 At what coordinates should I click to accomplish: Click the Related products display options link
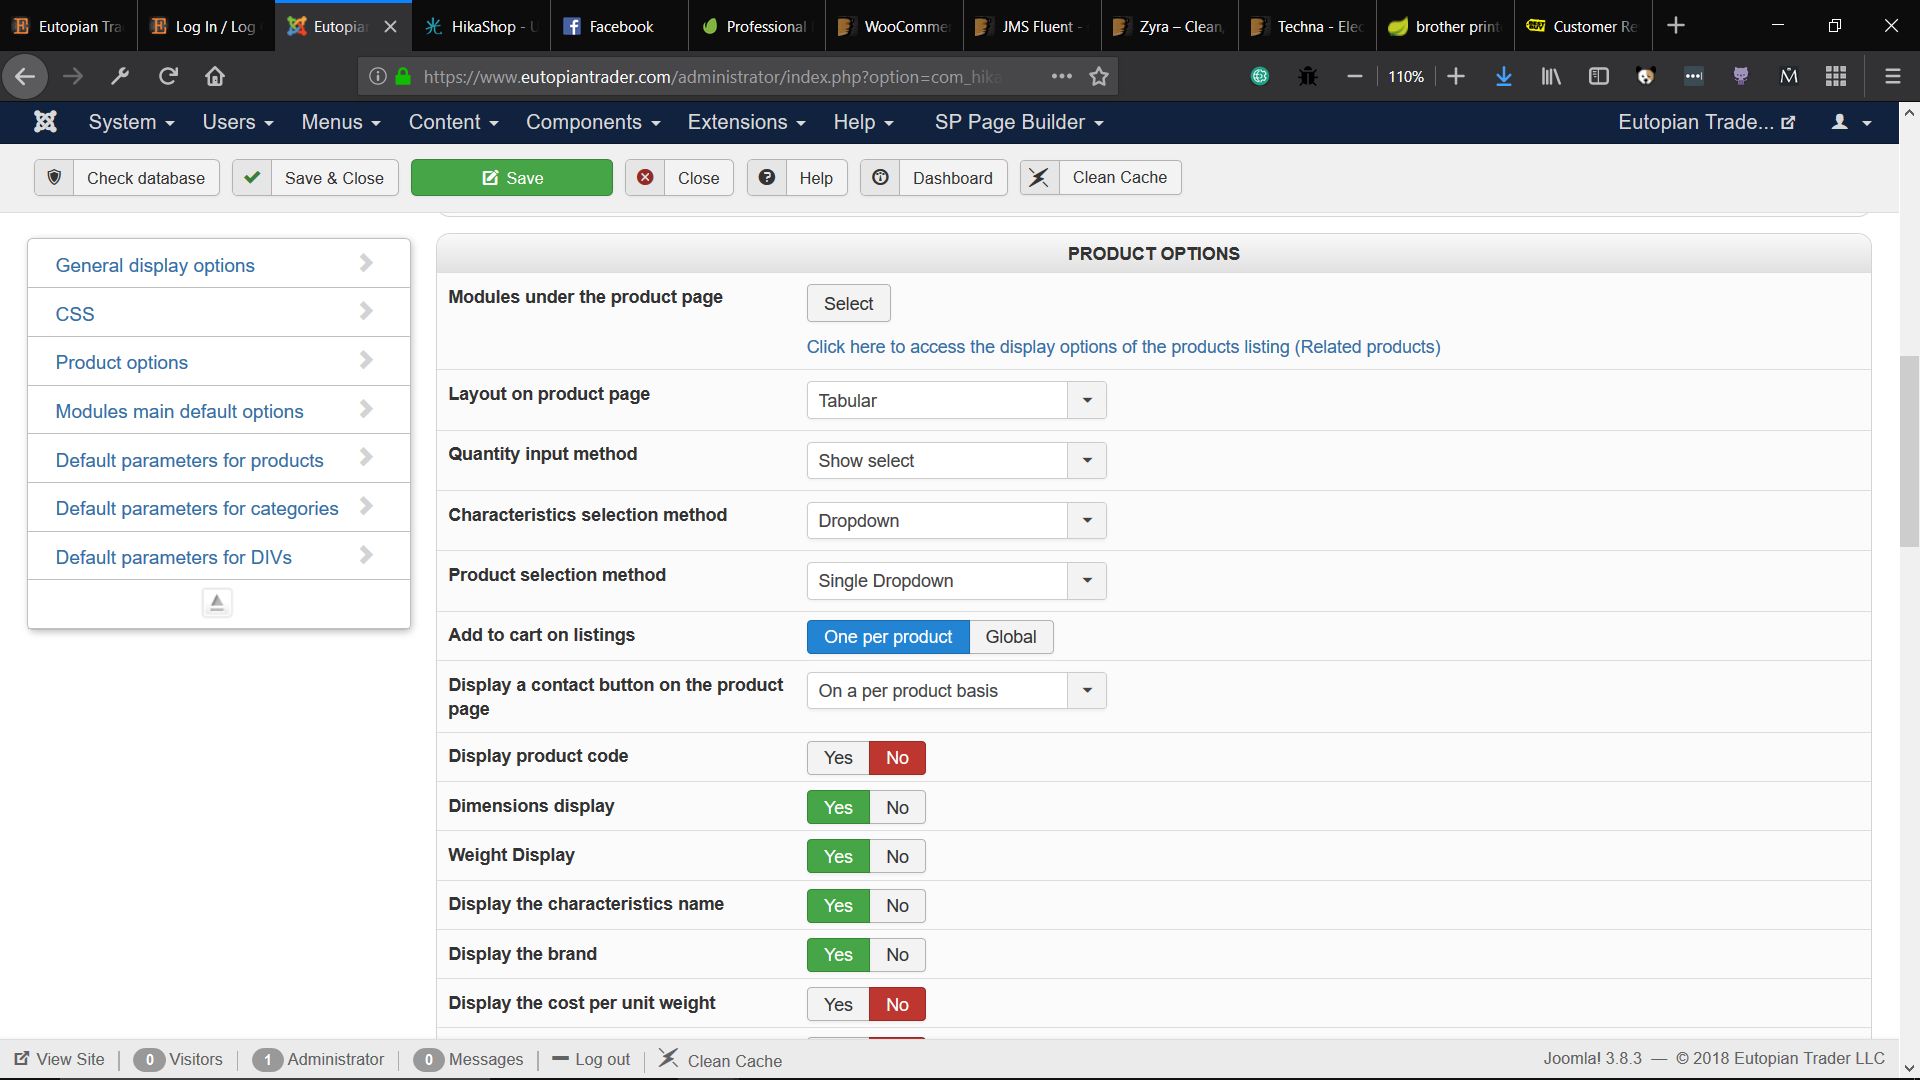coord(1123,347)
